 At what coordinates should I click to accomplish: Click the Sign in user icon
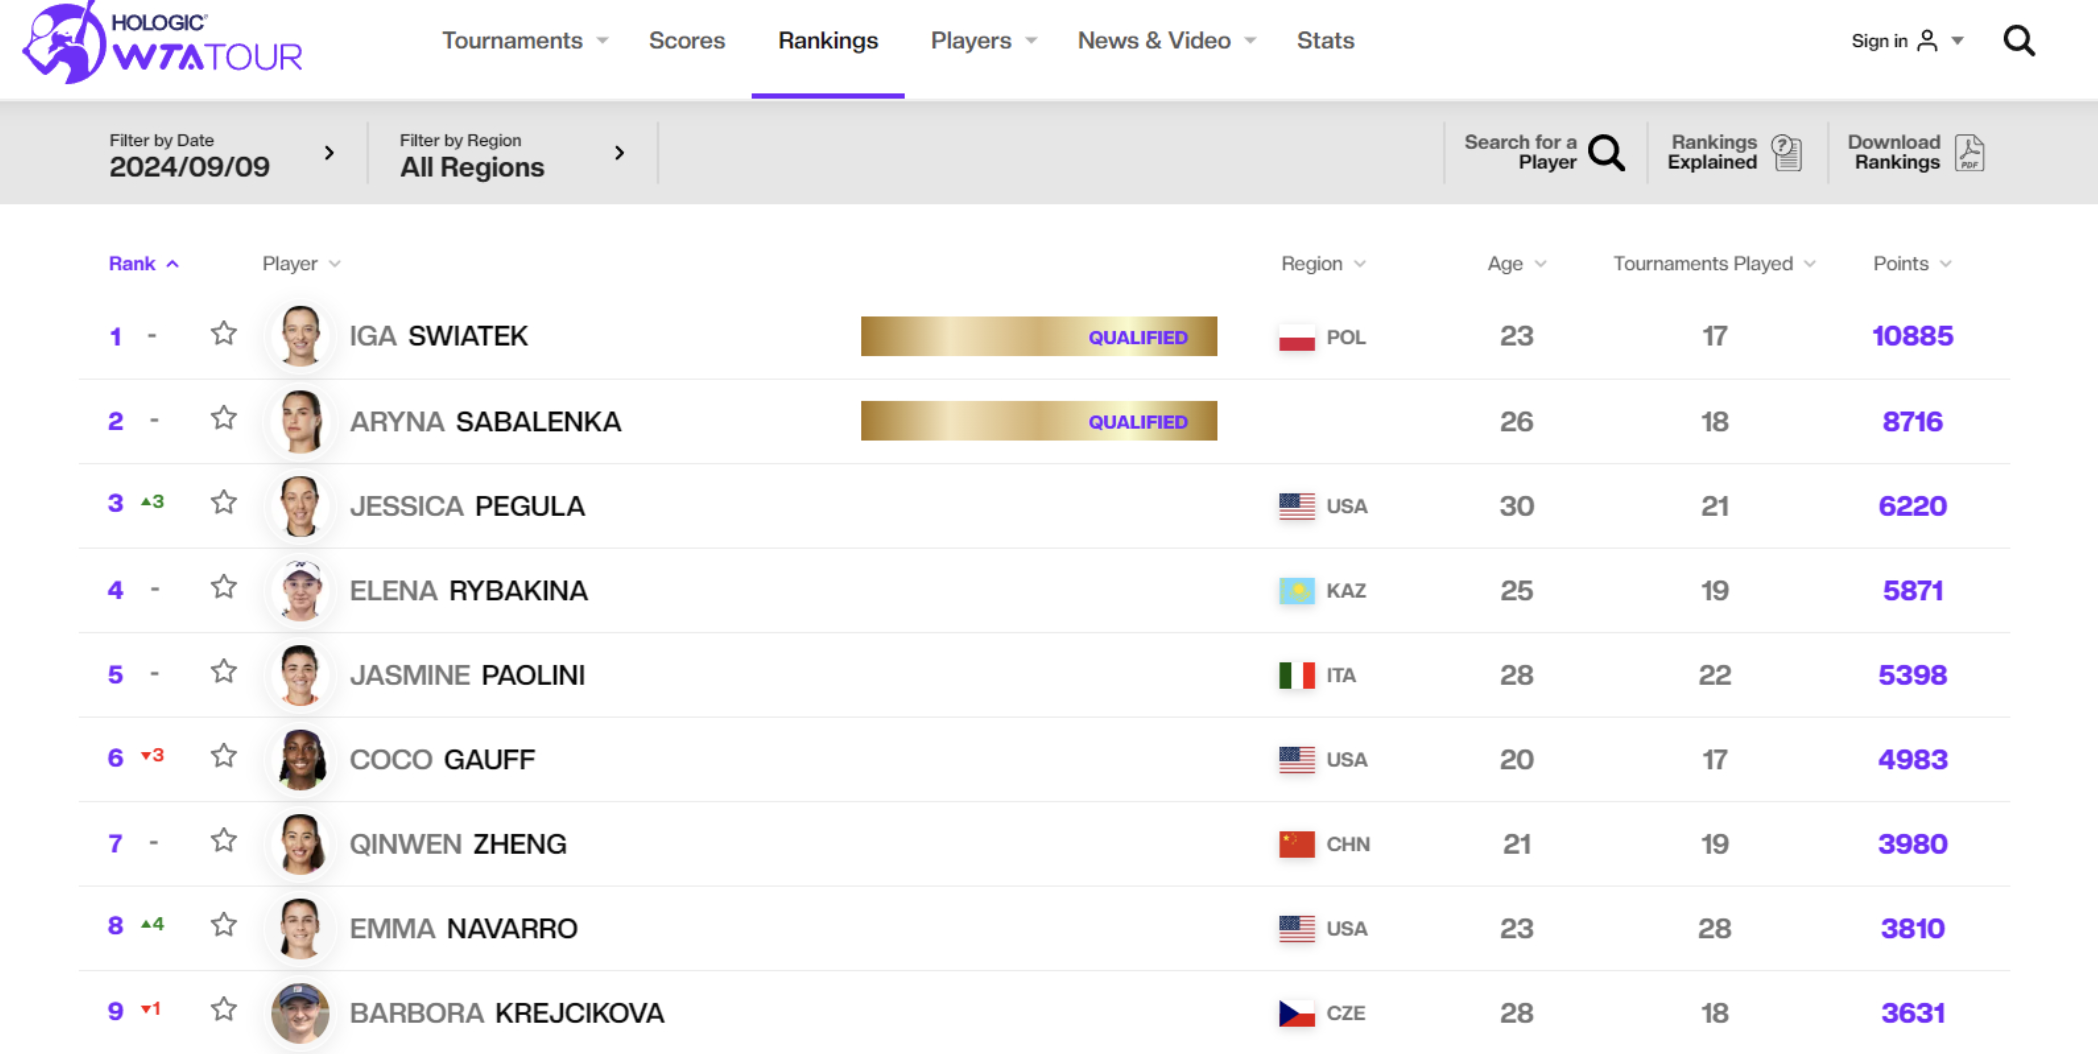(x=1927, y=41)
